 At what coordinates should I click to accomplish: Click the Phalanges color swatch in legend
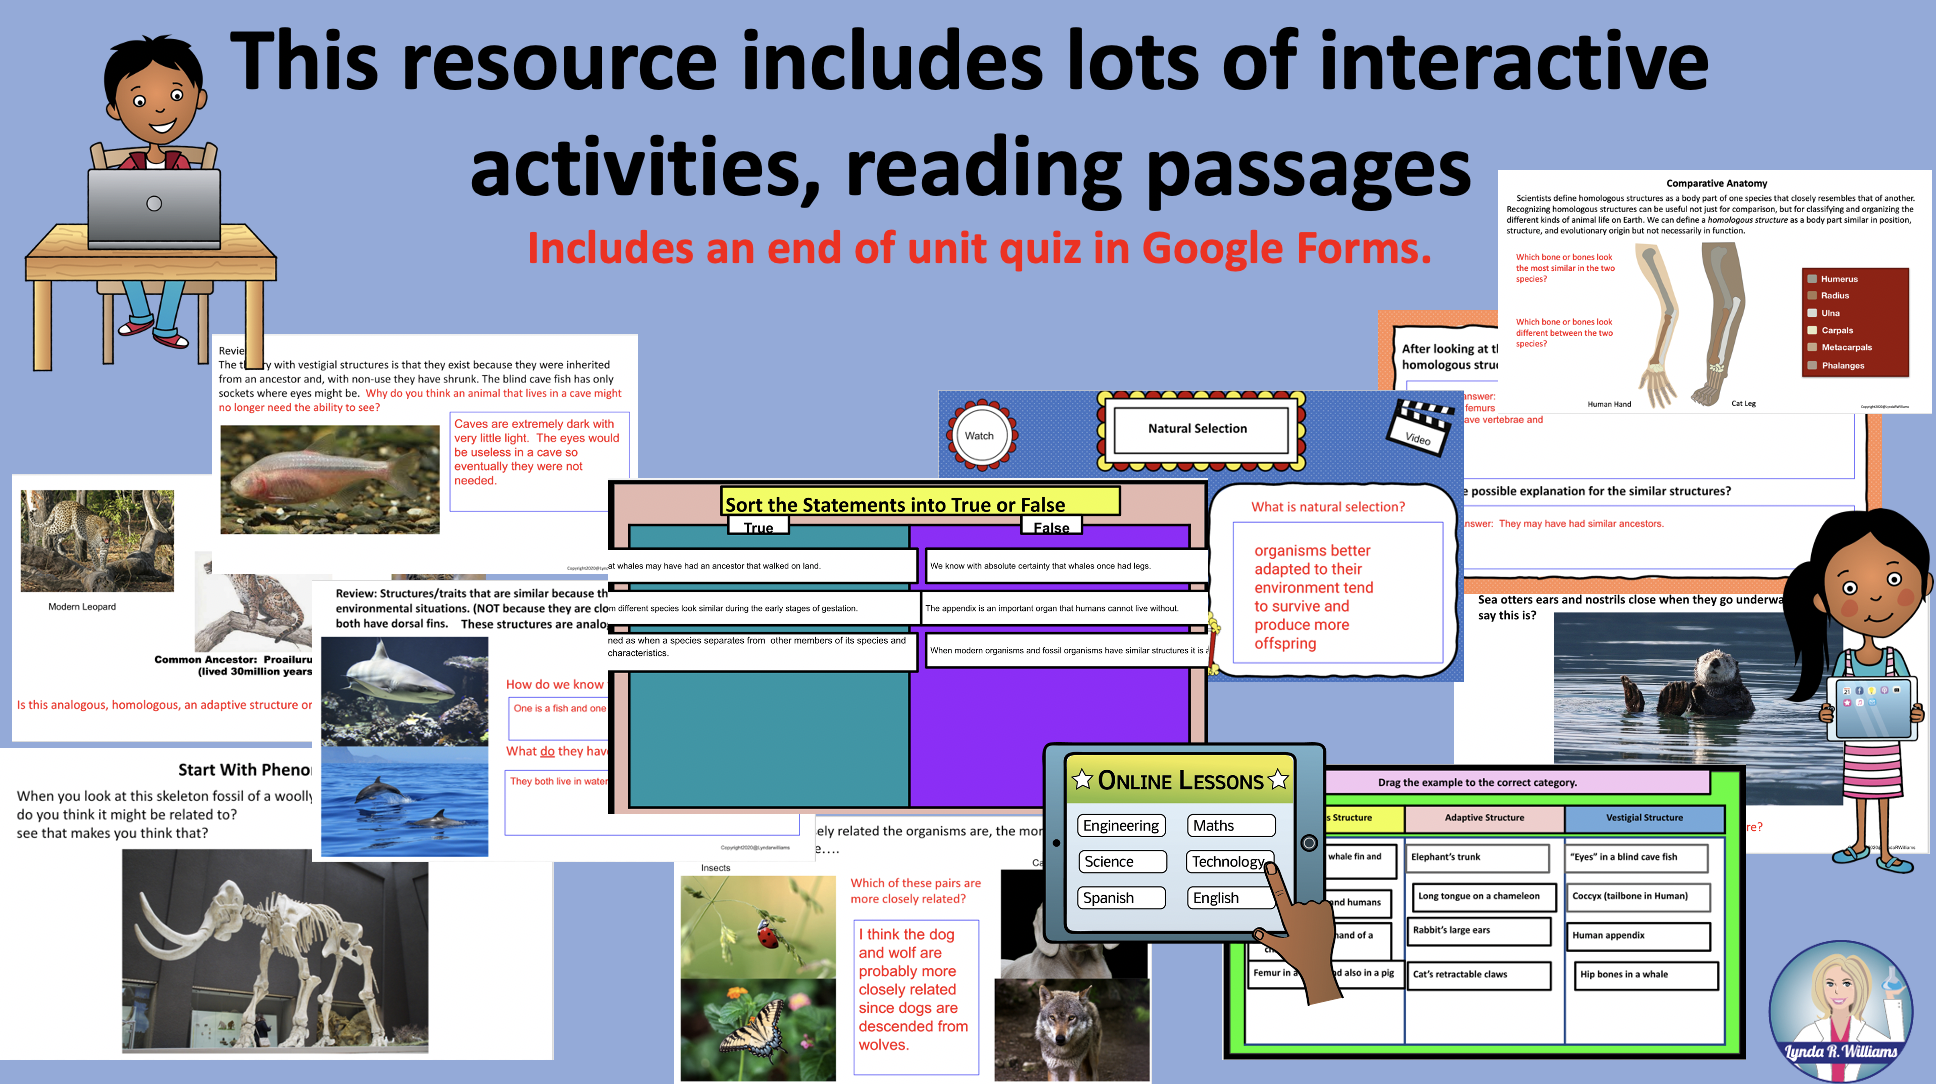(x=1812, y=366)
